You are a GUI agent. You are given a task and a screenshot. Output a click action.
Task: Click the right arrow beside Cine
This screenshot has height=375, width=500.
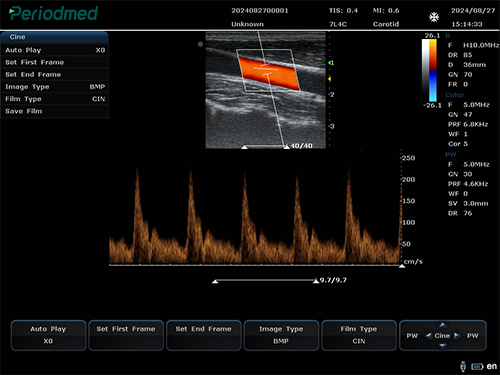[x=457, y=336]
